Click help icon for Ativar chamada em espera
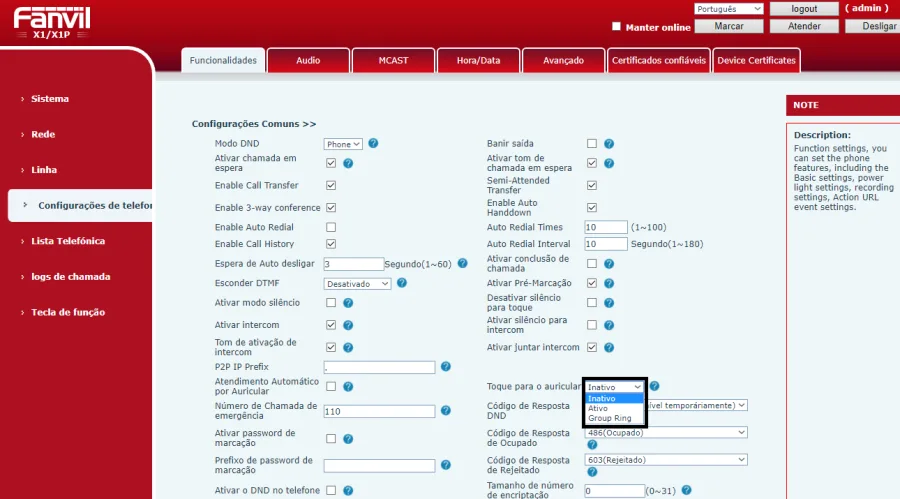The image size is (900, 499). coord(348,164)
